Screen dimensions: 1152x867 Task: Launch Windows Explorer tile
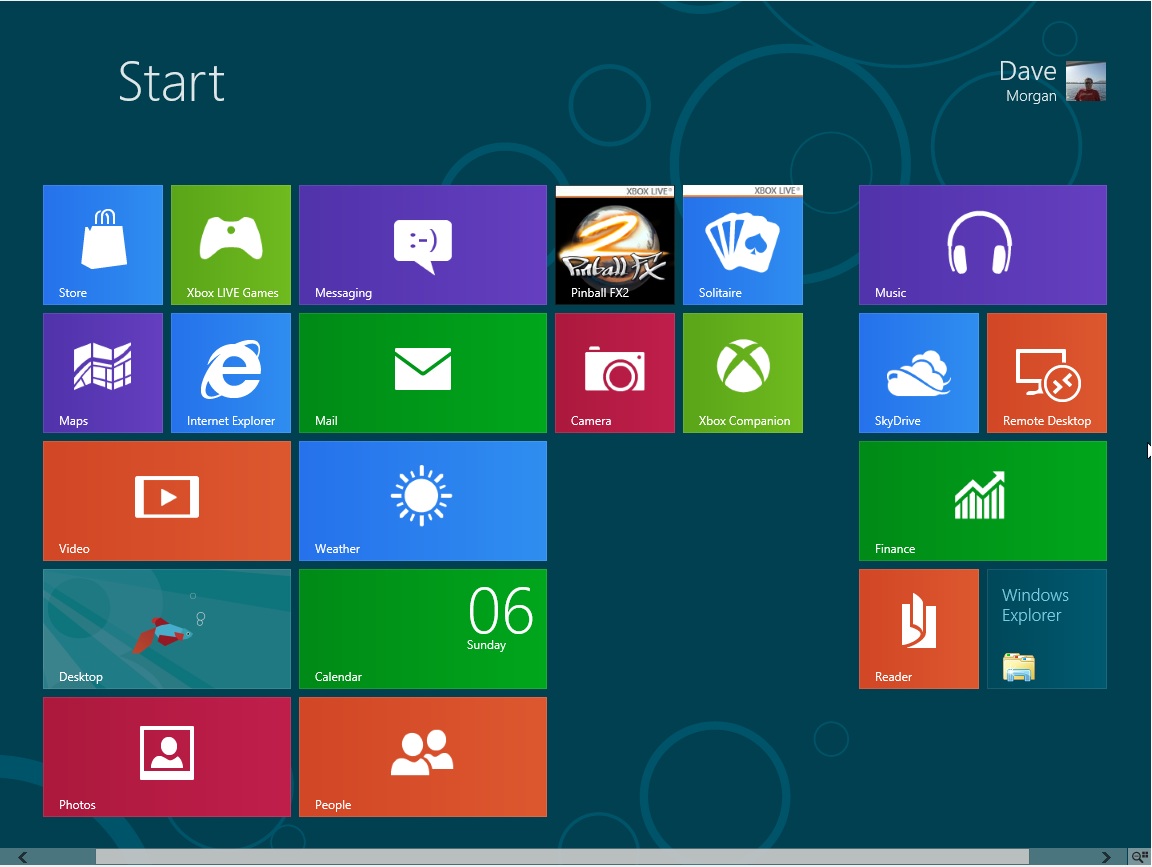coord(1047,629)
